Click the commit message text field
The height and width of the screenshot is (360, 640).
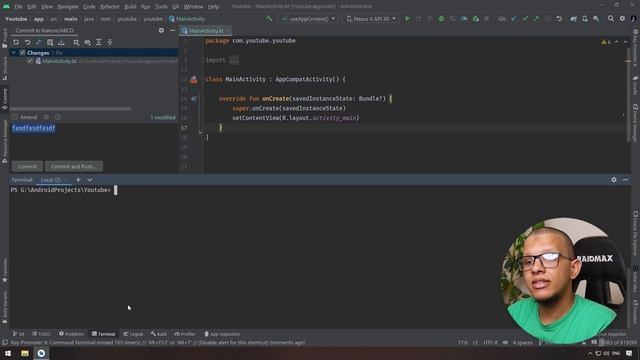pos(94,141)
